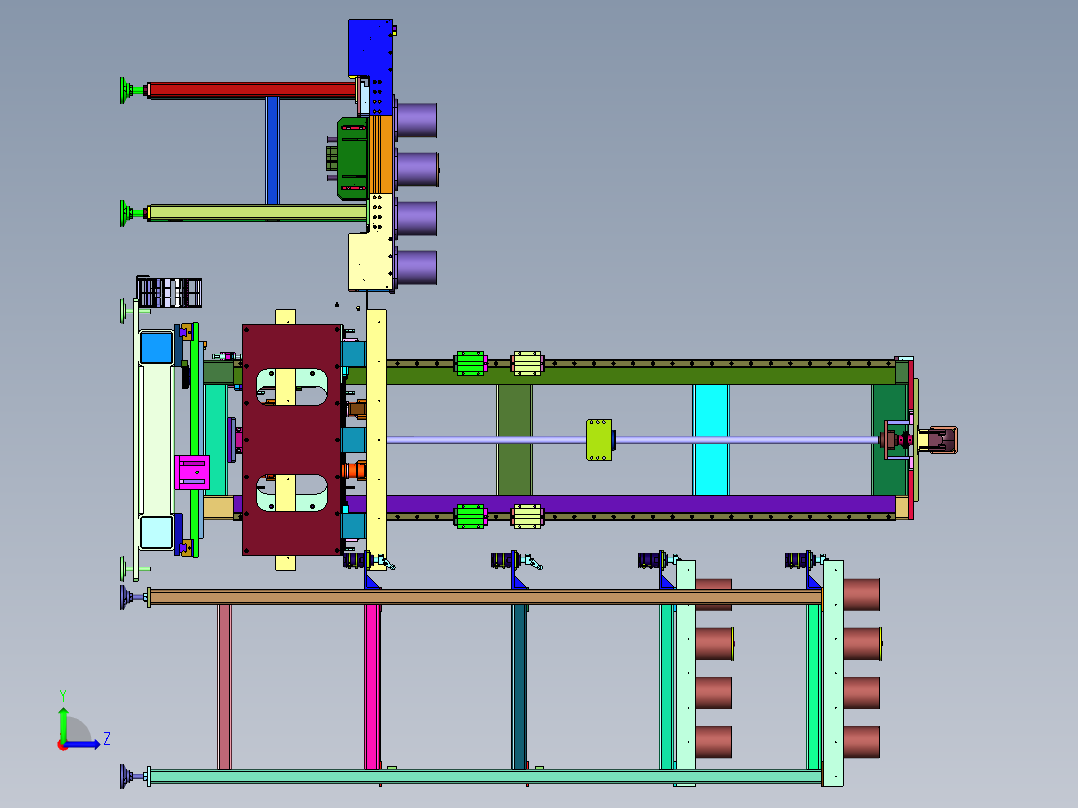Select the bright blue square on the left panel

click(156, 347)
